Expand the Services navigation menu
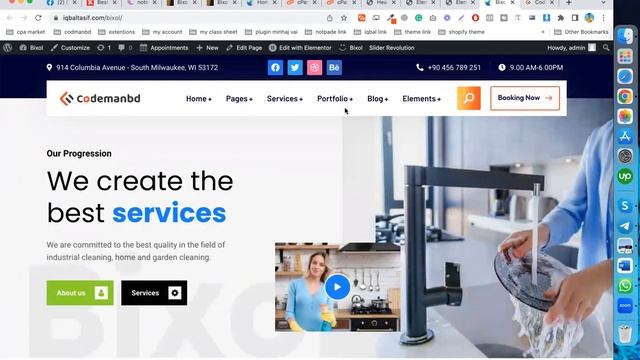This screenshot has width=640, height=360. pos(285,99)
